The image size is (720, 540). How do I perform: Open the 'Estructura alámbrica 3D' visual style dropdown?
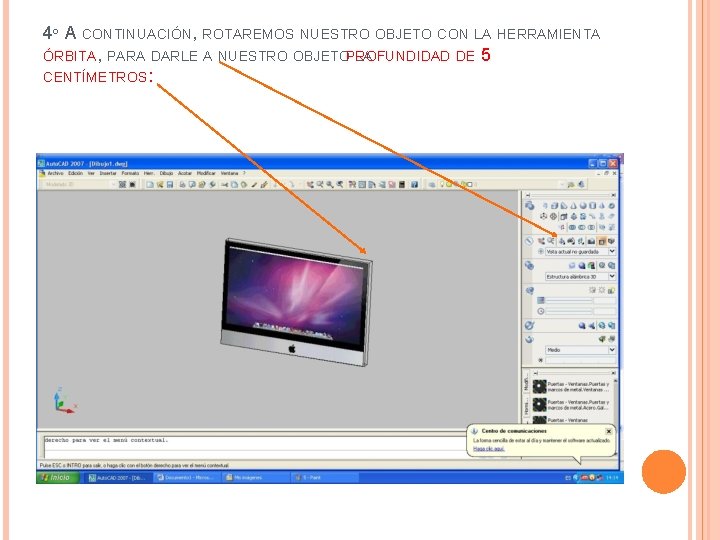pos(612,276)
